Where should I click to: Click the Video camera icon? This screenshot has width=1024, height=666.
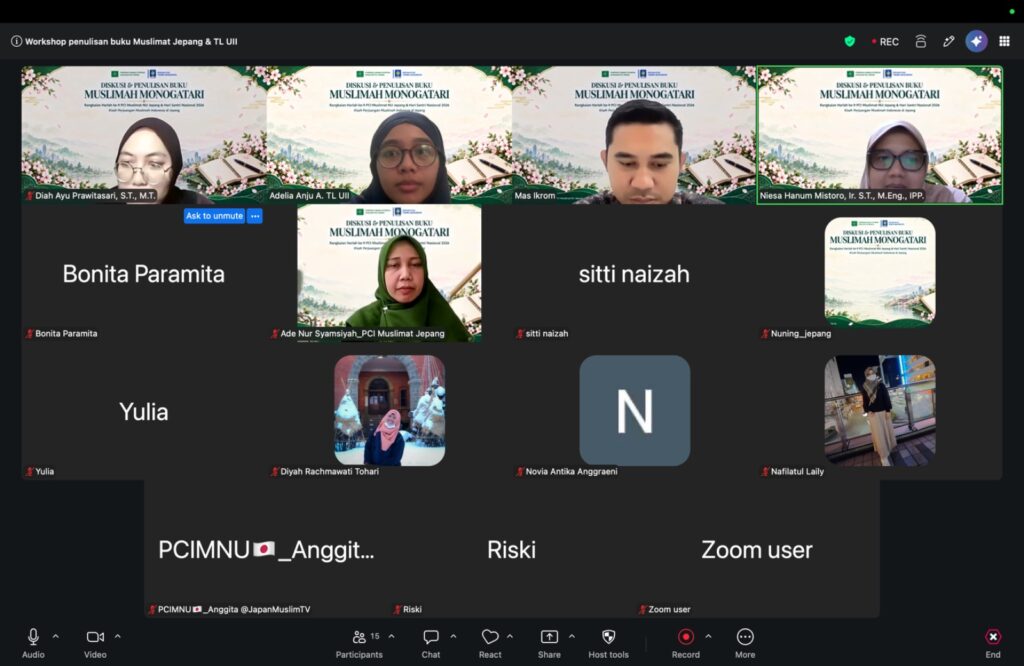(x=95, y=637)
